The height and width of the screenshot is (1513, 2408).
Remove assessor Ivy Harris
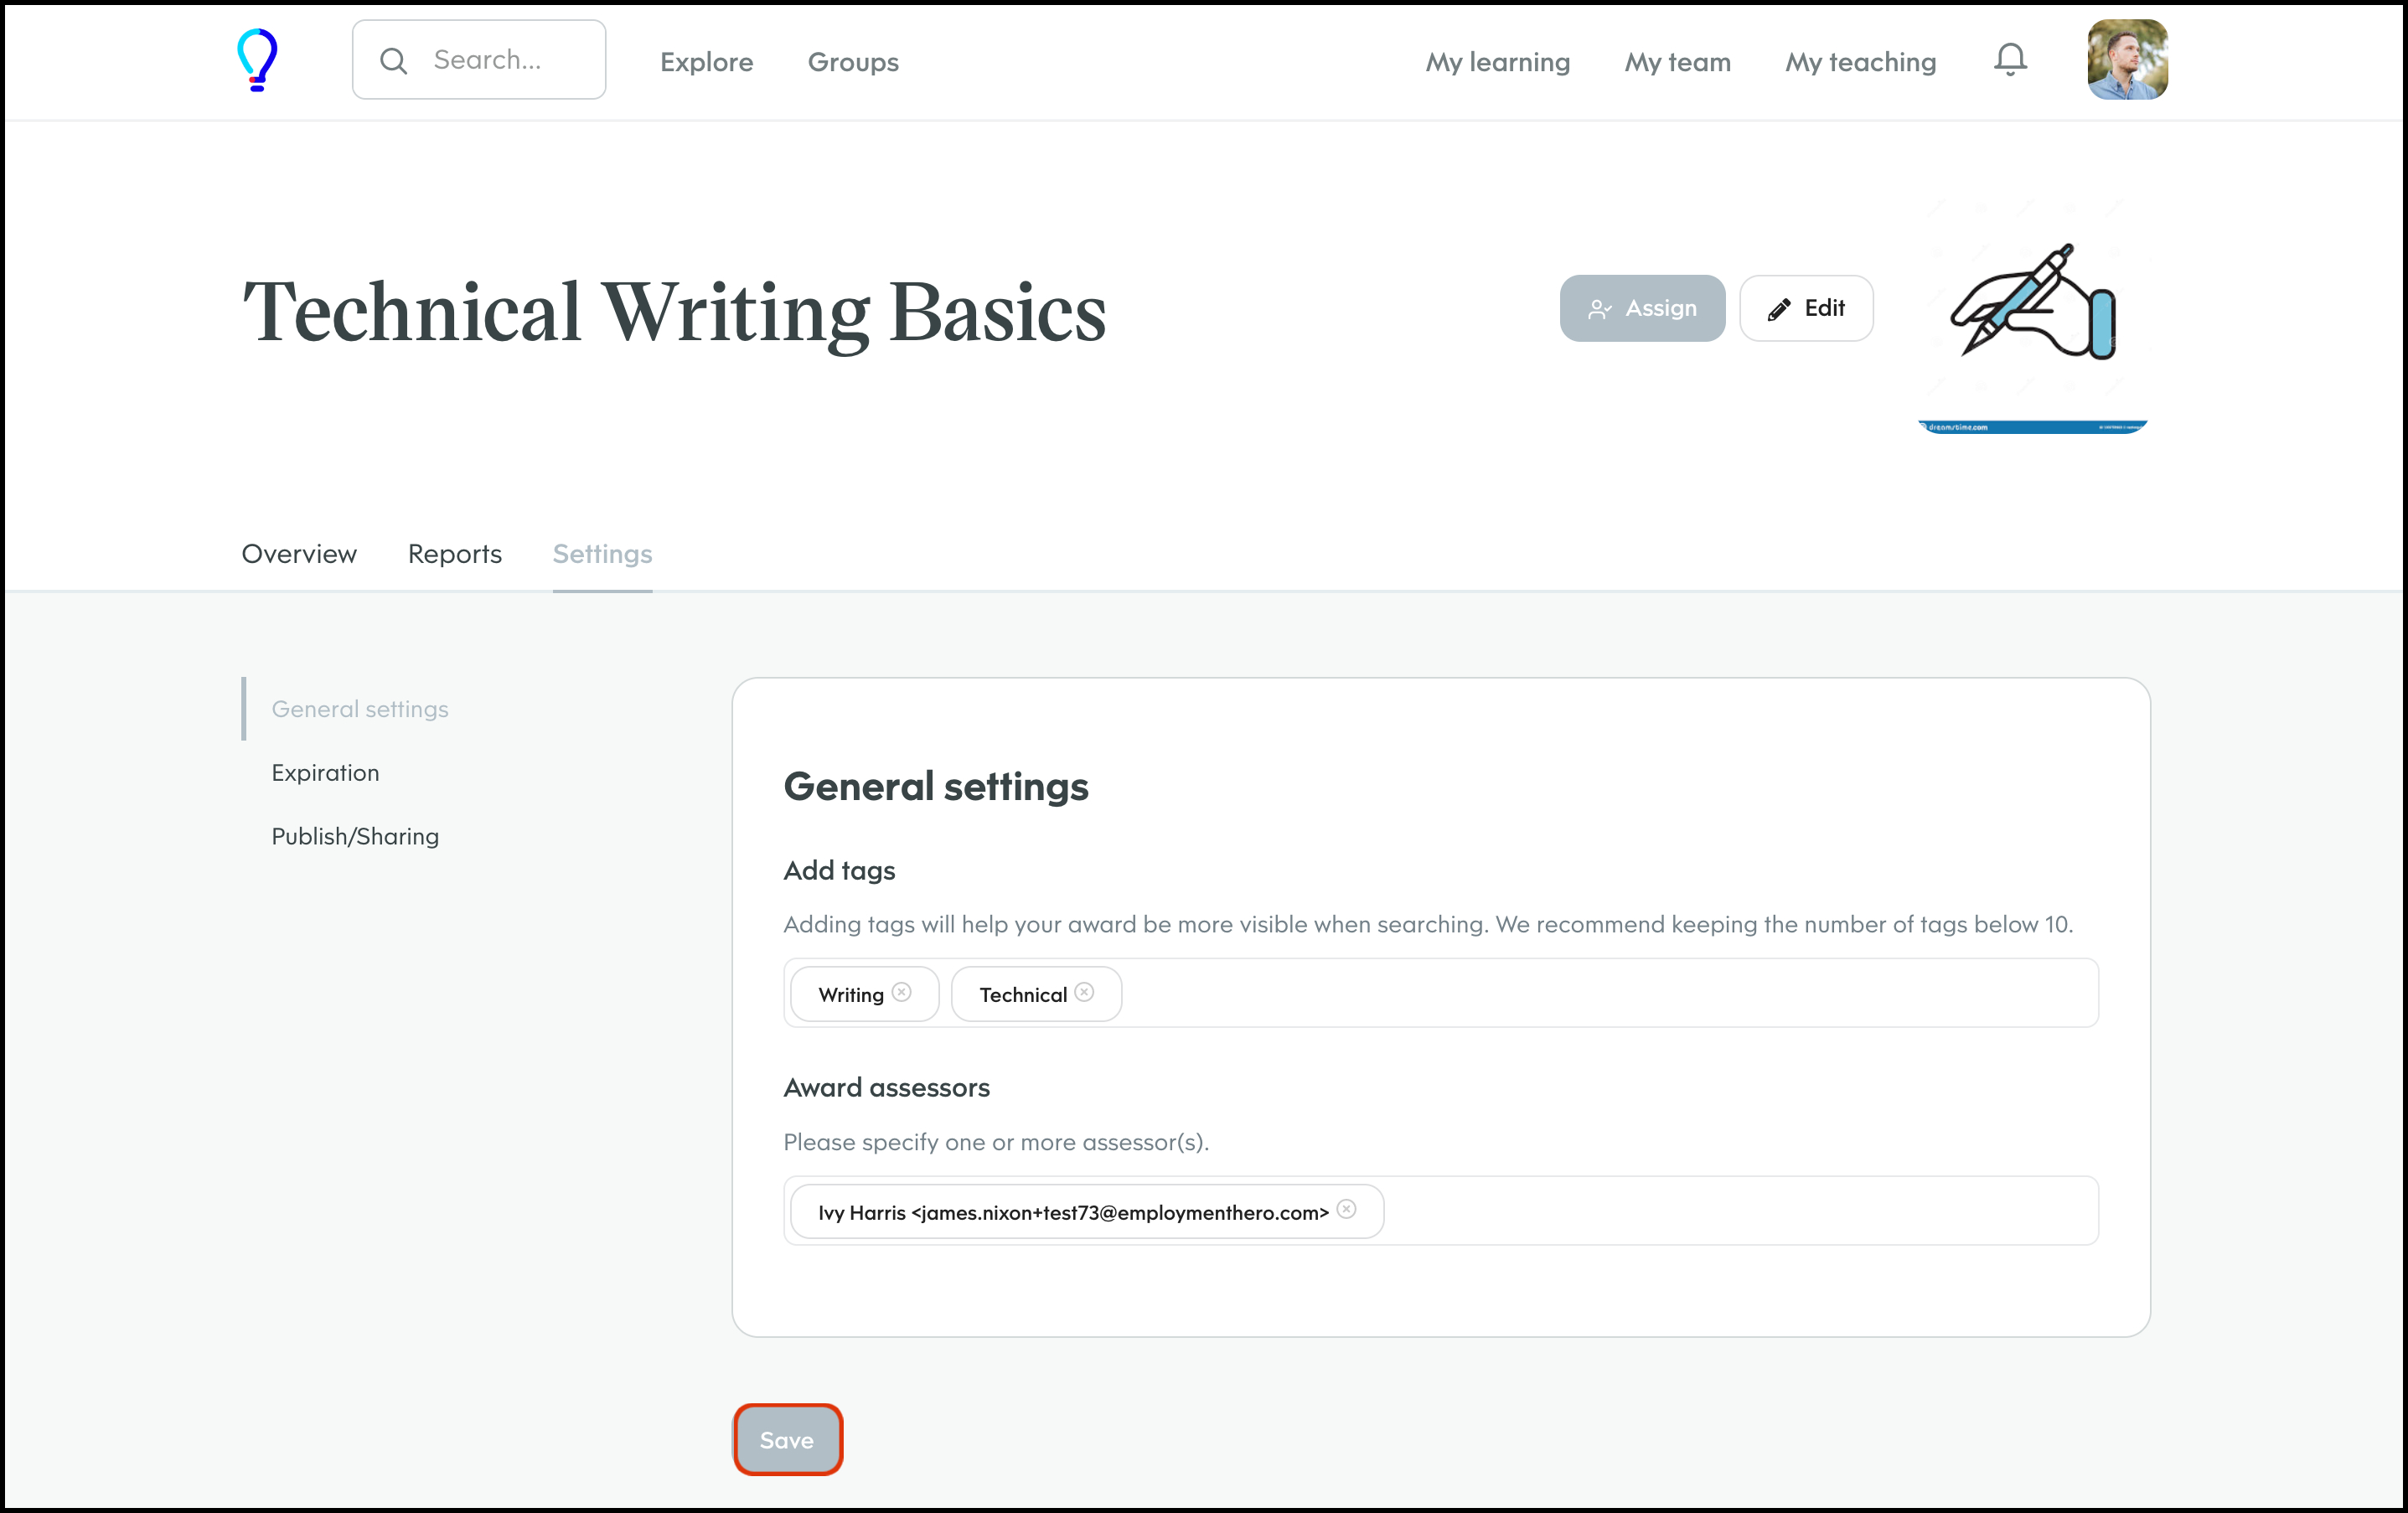coord(1346,1209)
